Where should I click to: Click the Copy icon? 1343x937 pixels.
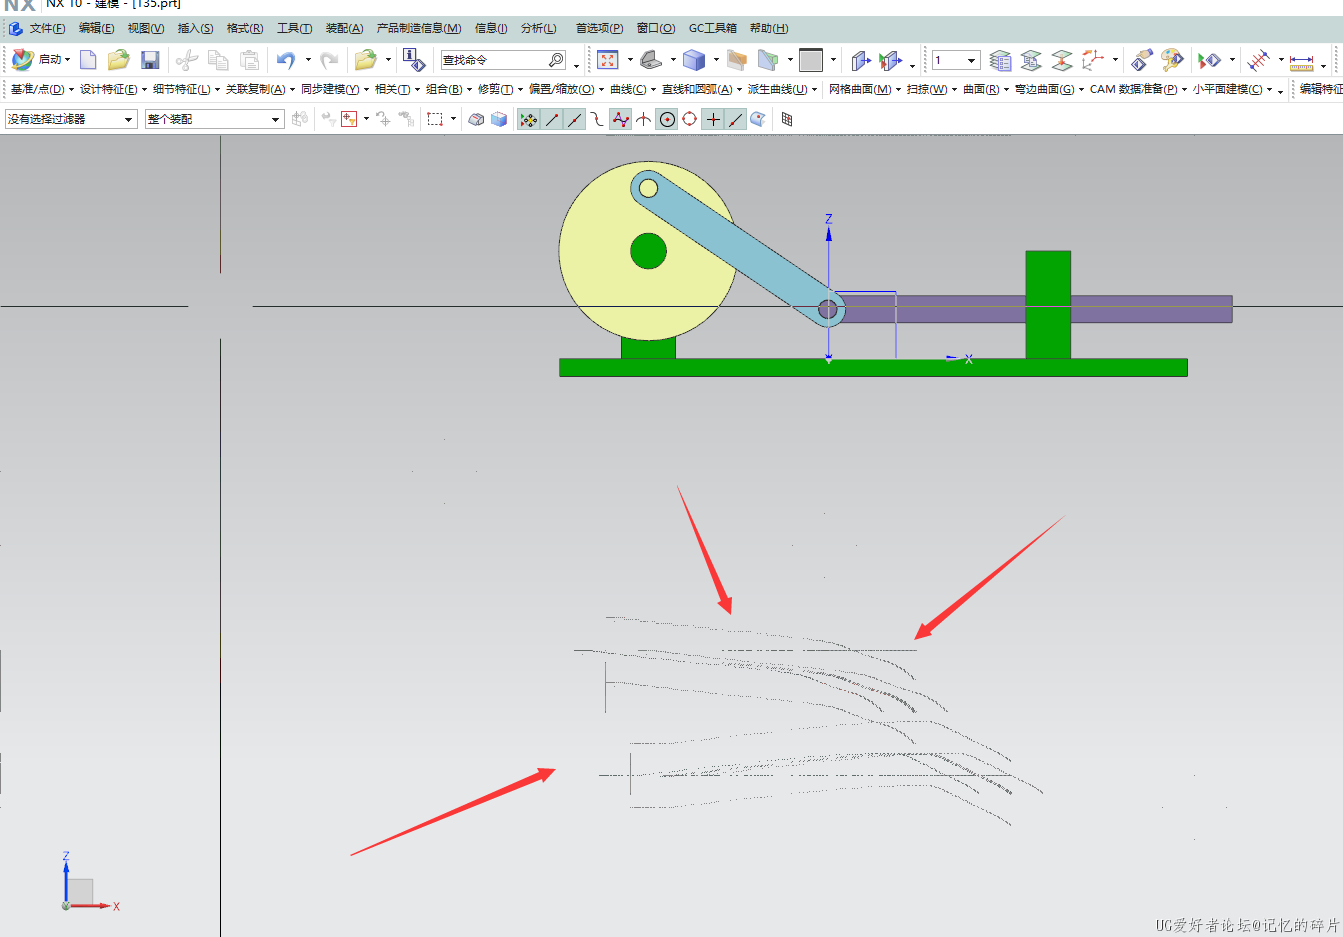218,60
